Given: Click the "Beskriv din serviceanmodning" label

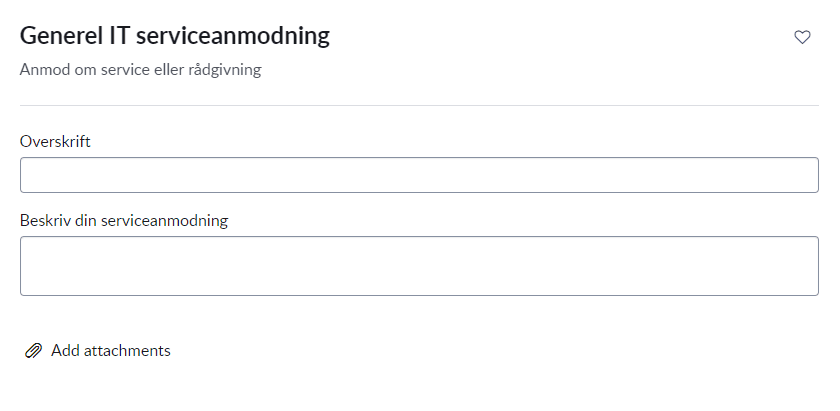Looking at the screenshot, I should pyautogui.click(x=124, y=220).
